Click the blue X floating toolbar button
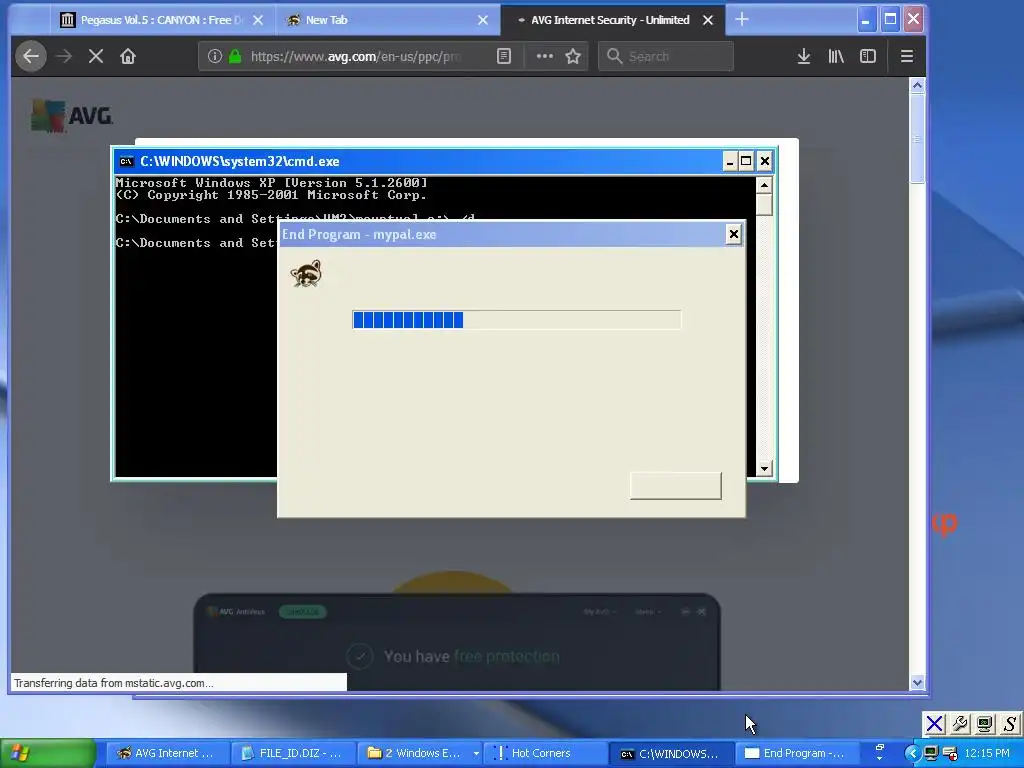1024x768 pixels. [x=935, y=724]
